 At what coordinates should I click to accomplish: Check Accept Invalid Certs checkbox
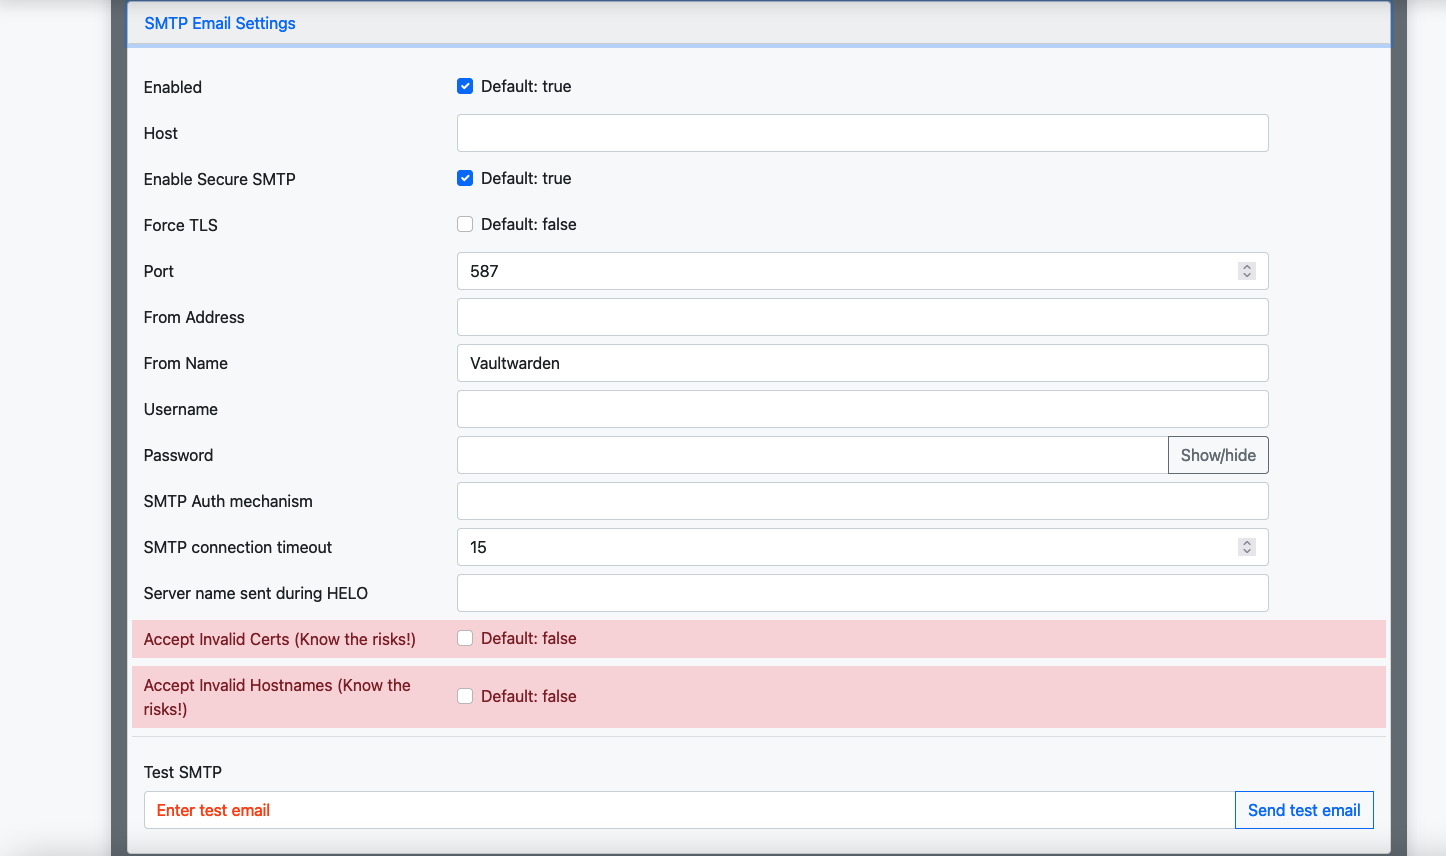tap(465, 638)
